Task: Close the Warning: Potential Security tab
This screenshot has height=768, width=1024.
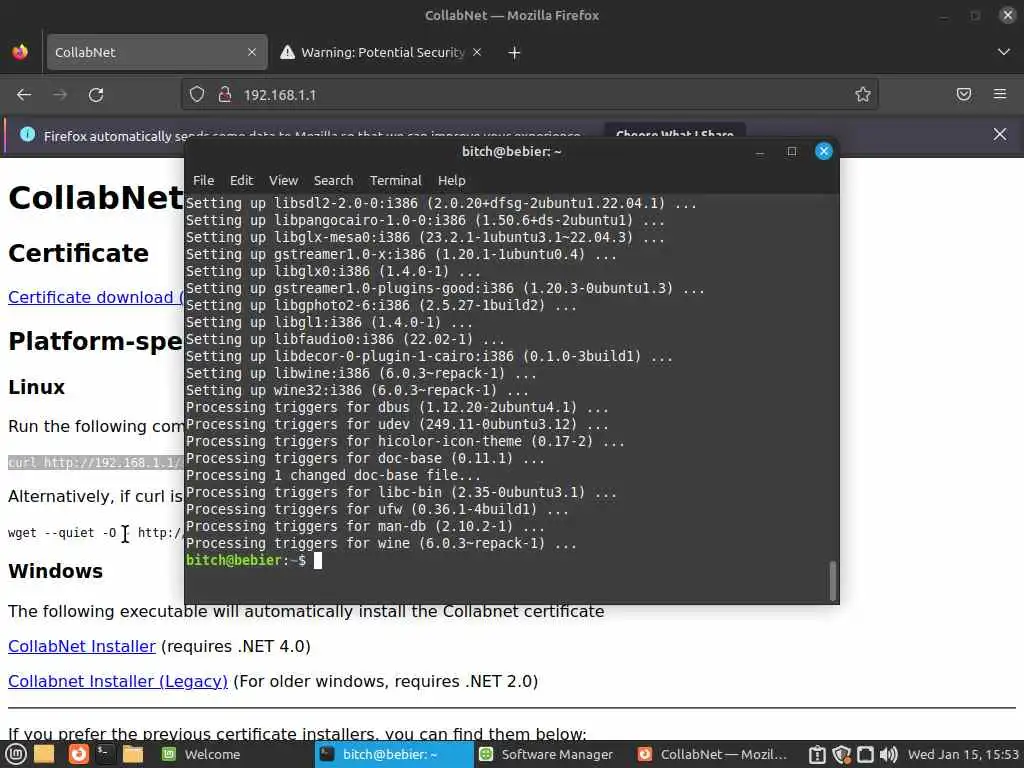Action: [477, 52]
